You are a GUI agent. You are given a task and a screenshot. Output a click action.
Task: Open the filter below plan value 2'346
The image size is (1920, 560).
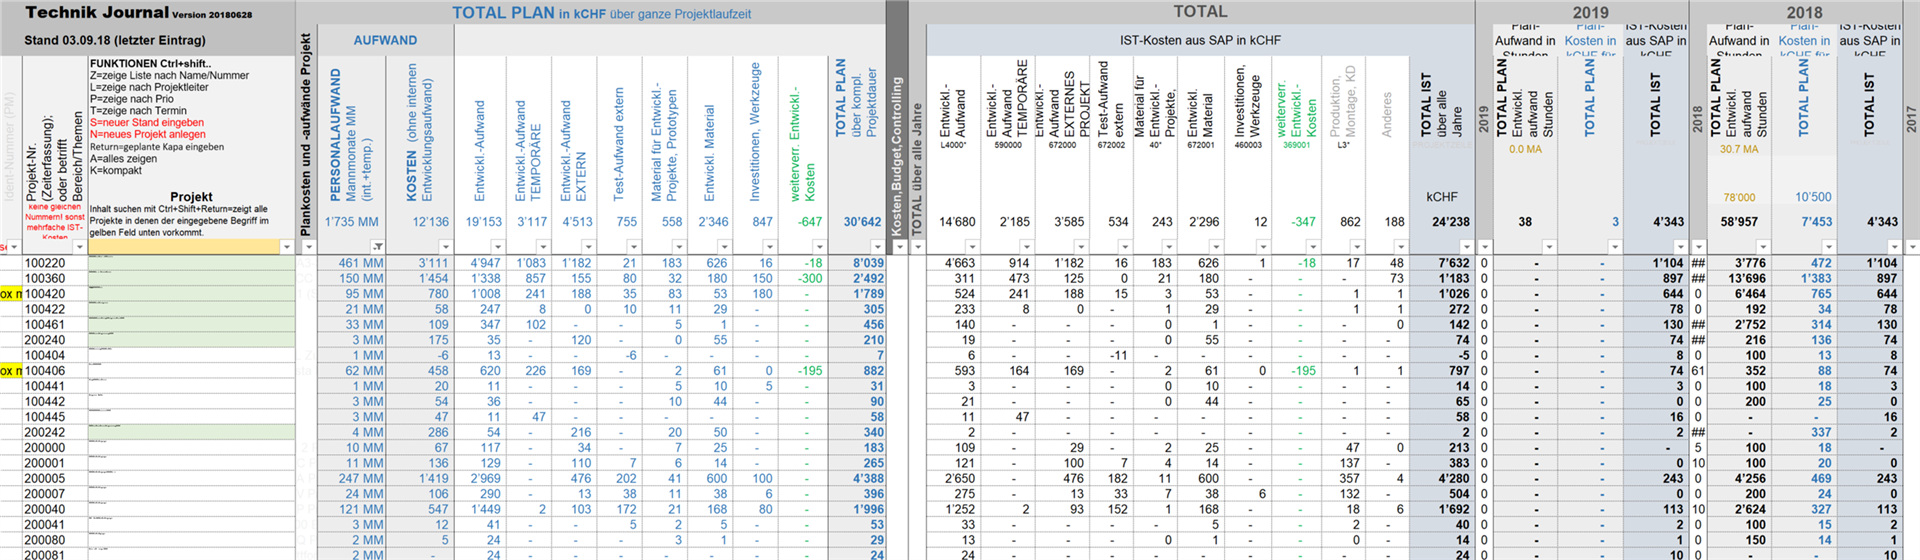724,246
